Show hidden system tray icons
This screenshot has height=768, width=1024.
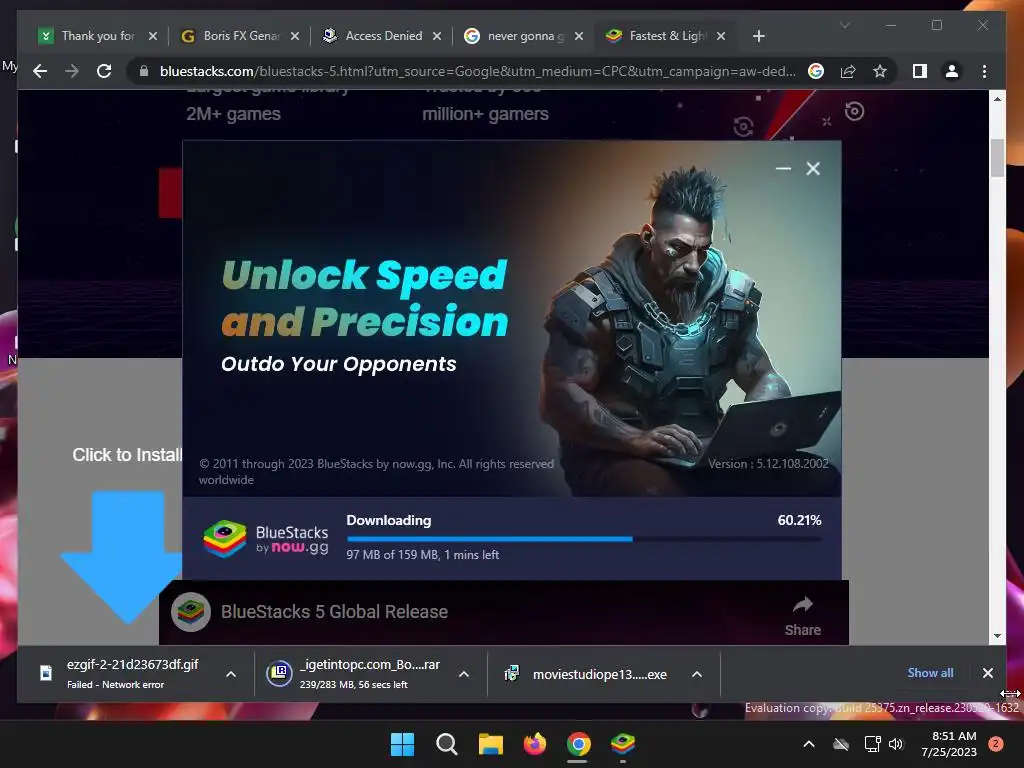(808, 744)
